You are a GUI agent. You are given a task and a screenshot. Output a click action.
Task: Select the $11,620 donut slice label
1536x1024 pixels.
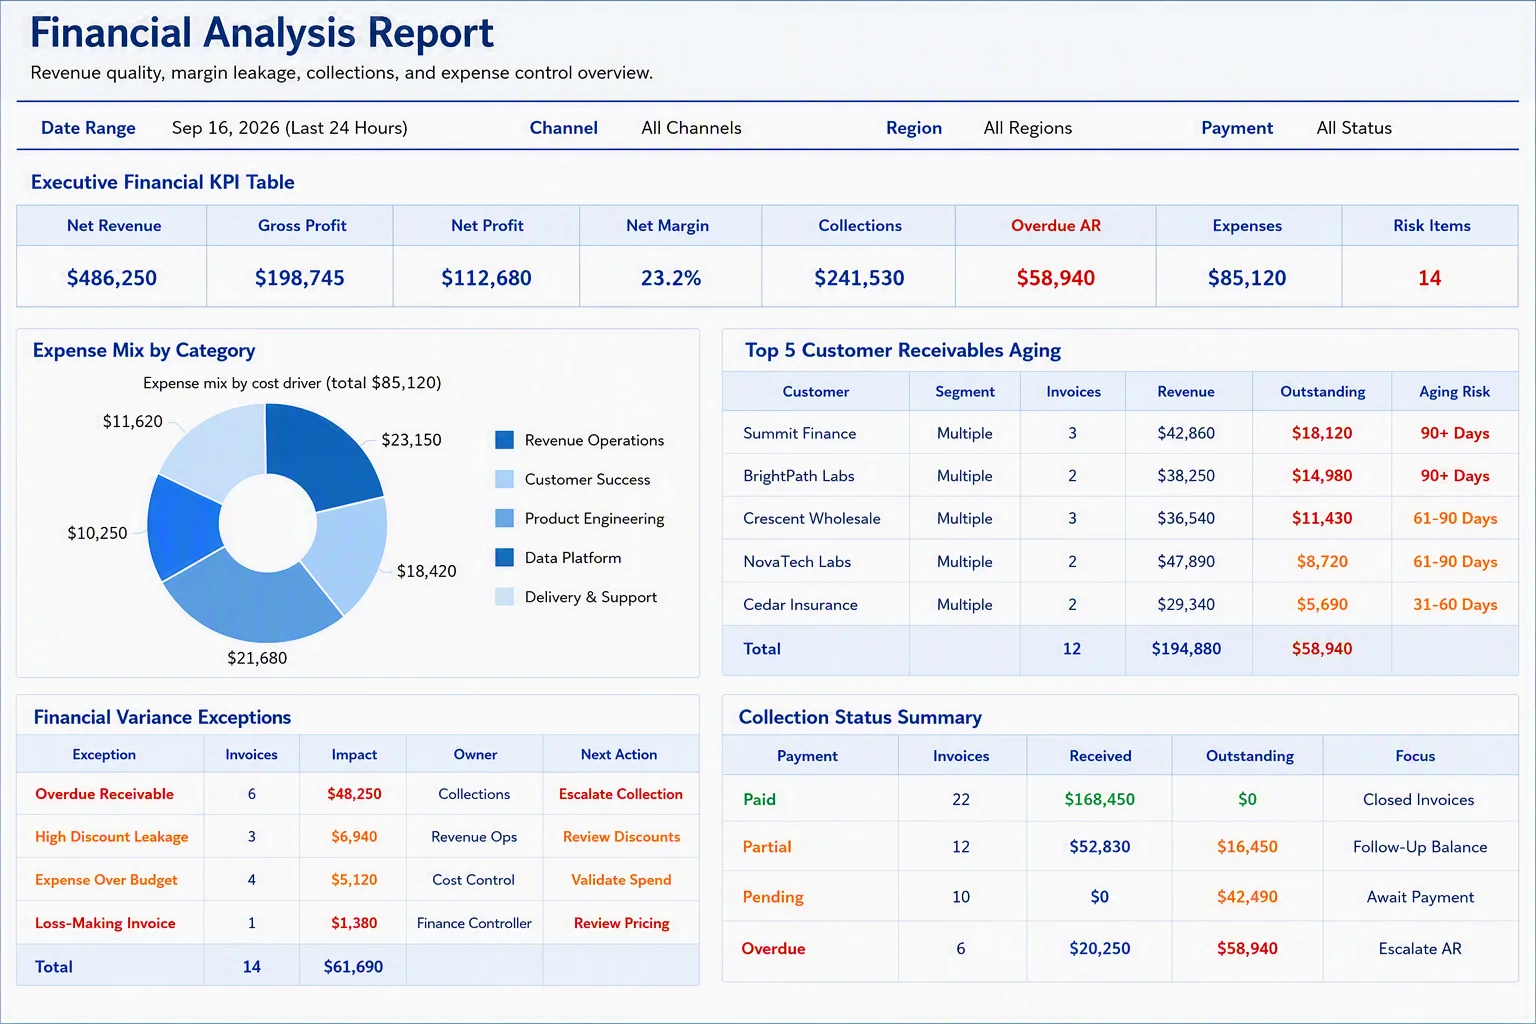tap(132, 421)
